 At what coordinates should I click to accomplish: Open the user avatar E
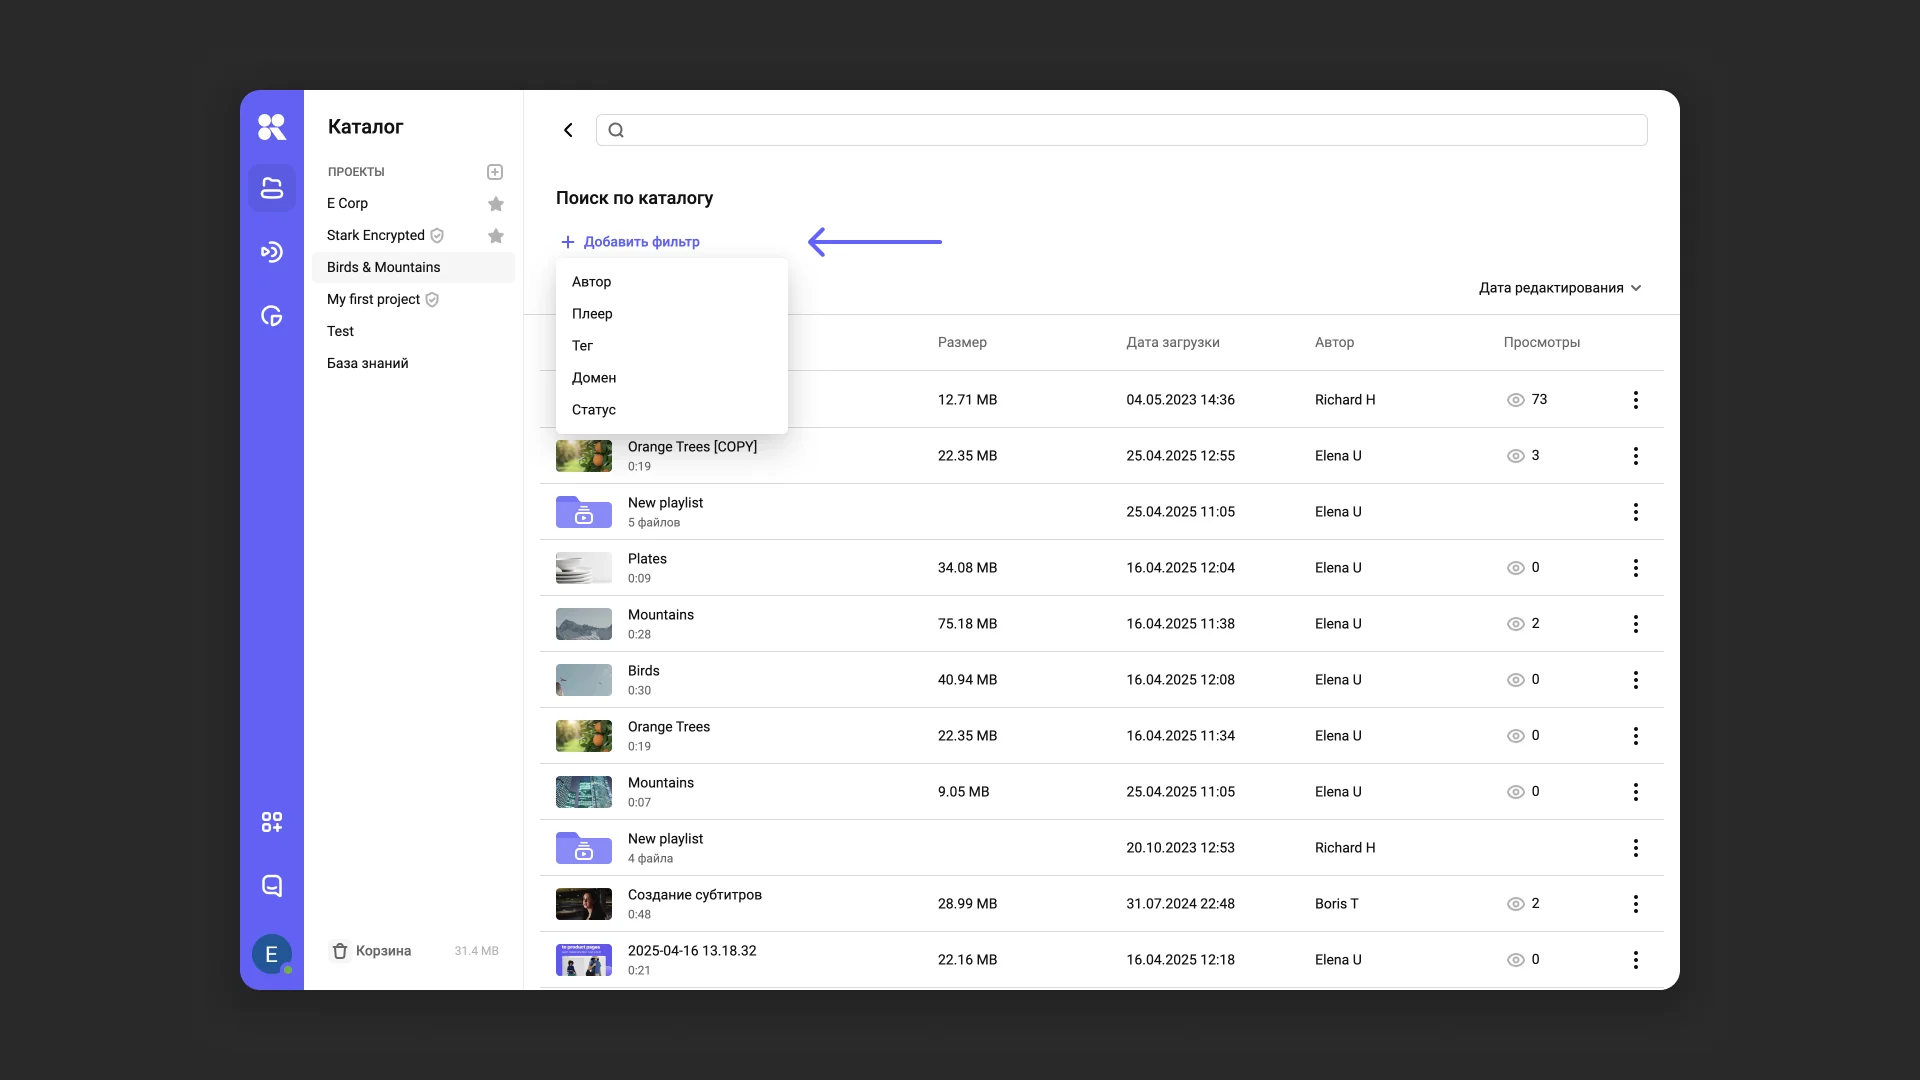(272, 954)
